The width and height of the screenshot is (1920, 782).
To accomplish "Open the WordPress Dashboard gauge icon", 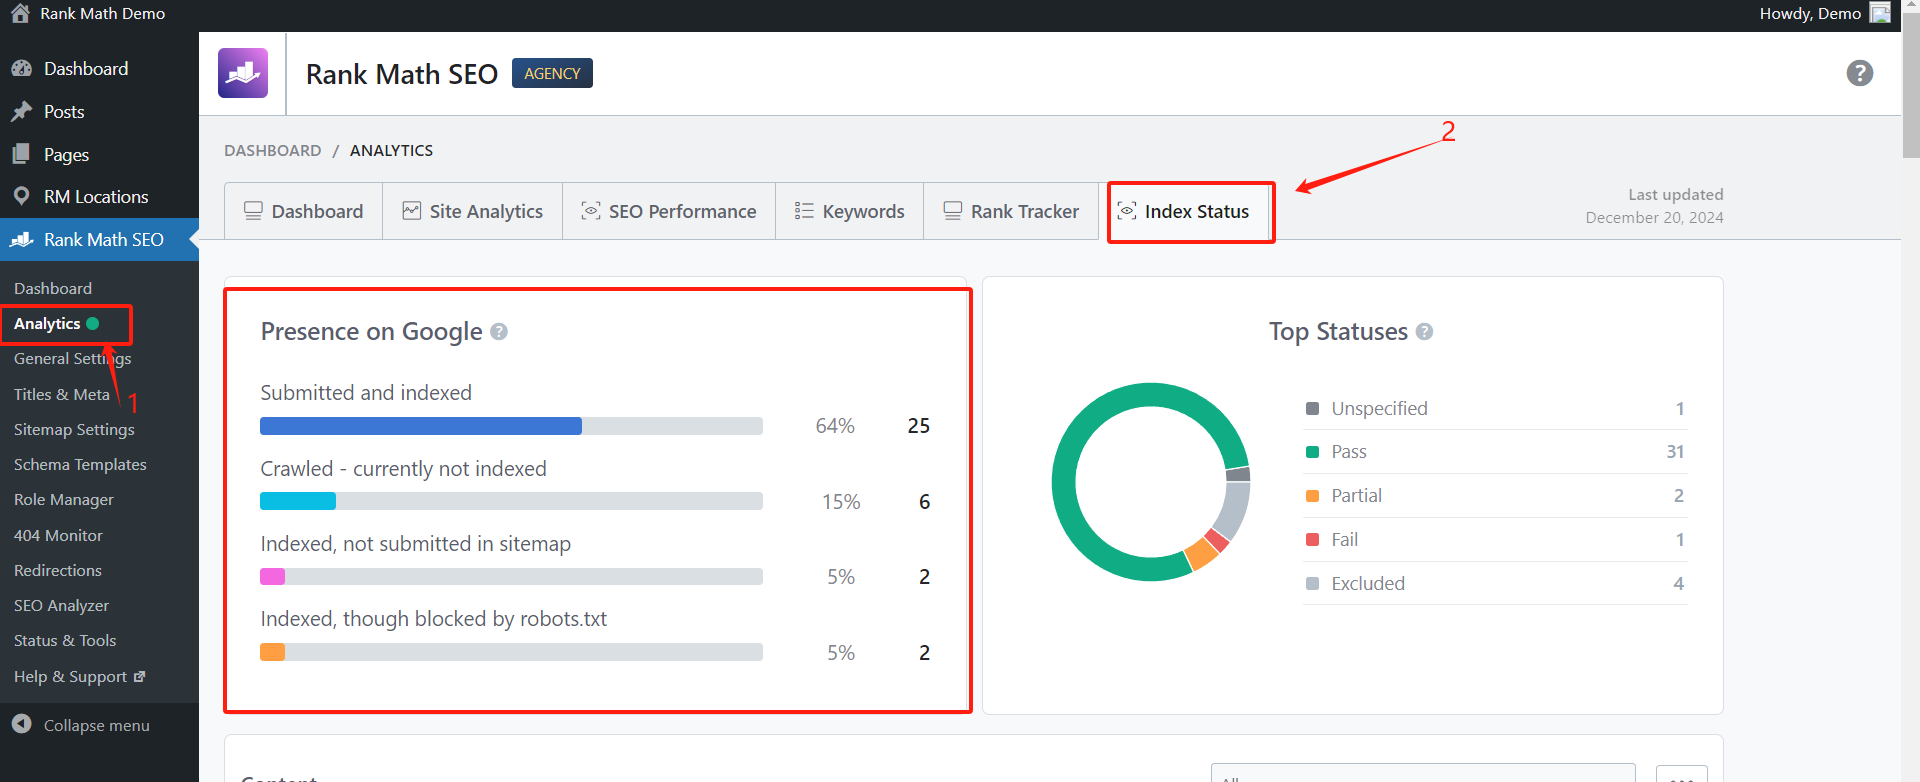I will tap(21, 69).
